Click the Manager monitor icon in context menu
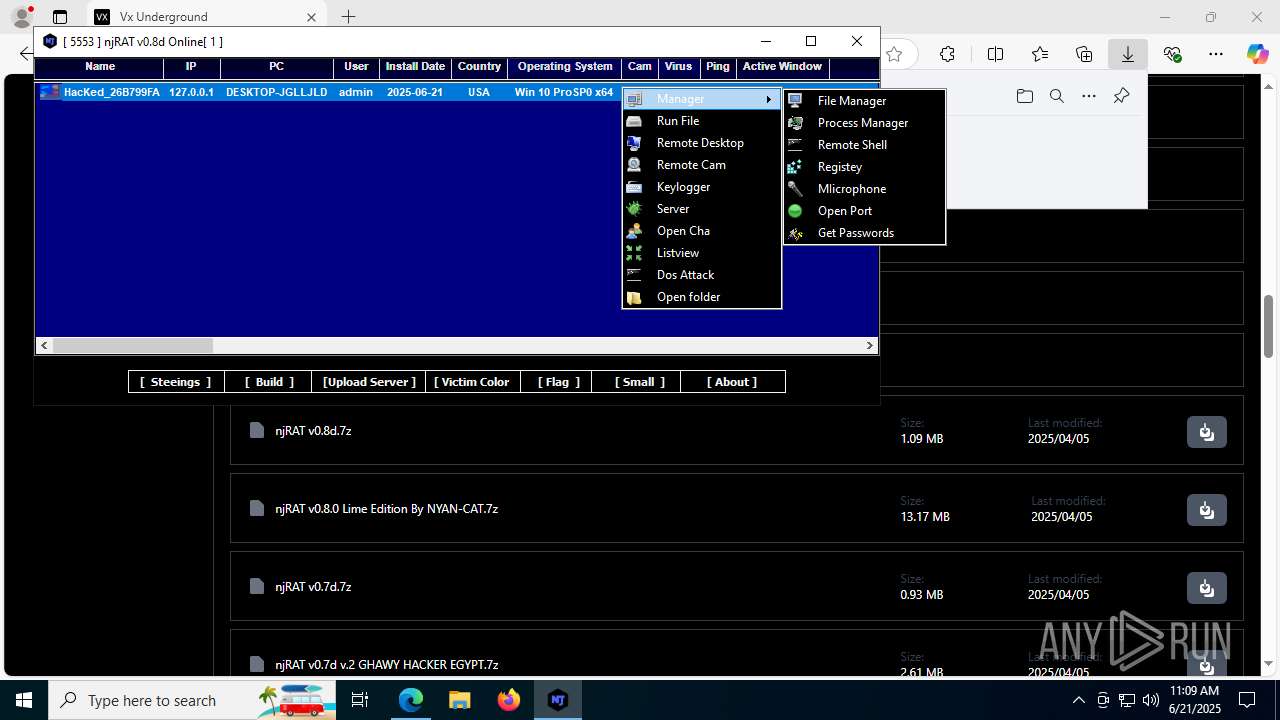 click(x=634, y=99)
